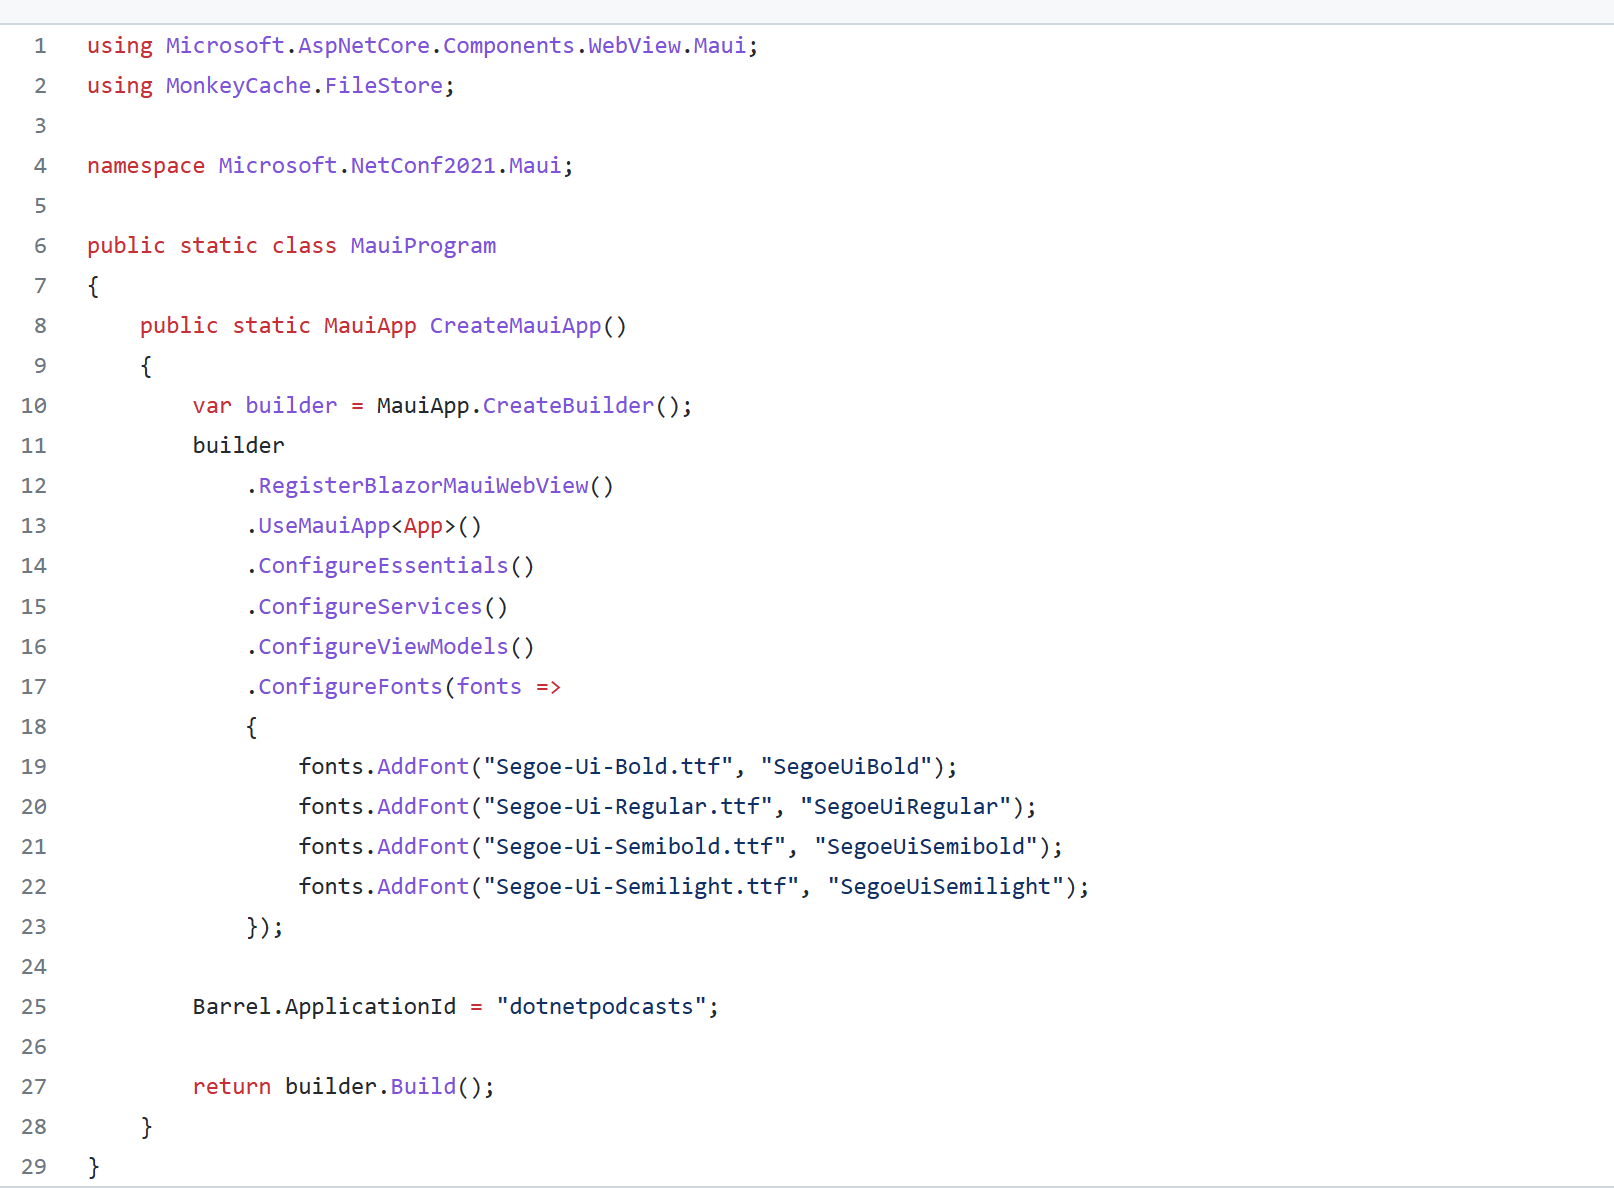Click the 'App' type argument on line 13
1614x1188 pixels.
tap(423, 526)
